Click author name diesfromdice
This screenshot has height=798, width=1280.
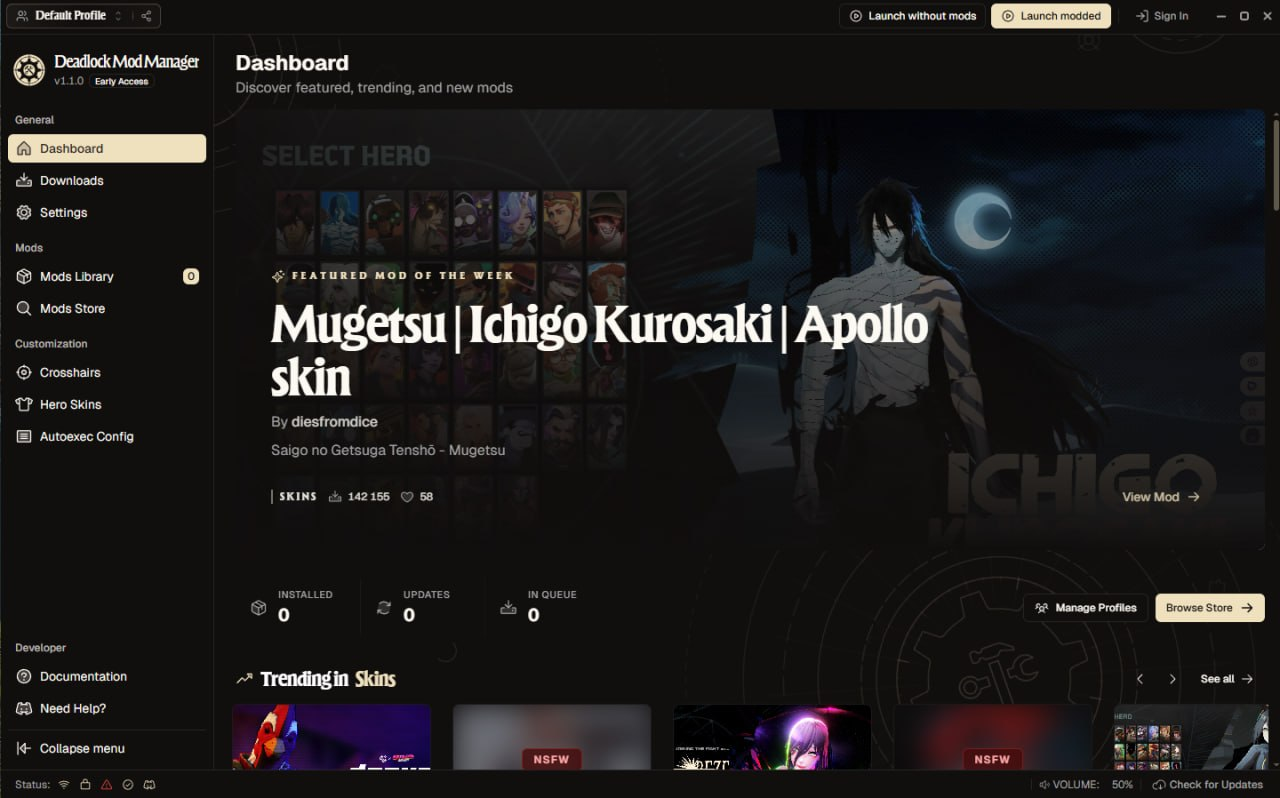tap(334, 422)
